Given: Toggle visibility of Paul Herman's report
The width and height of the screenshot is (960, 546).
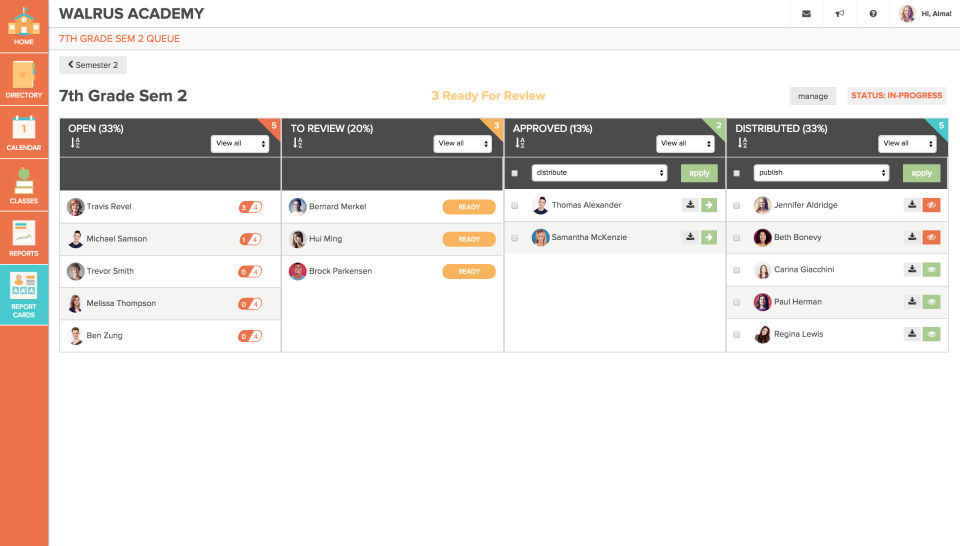Looking at the screenshot, I should point(931,302).
